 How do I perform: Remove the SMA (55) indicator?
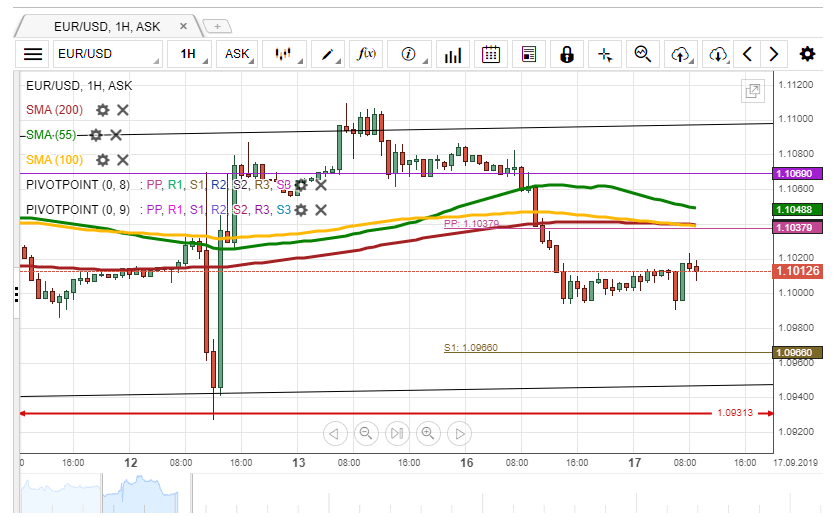(116, 135)
